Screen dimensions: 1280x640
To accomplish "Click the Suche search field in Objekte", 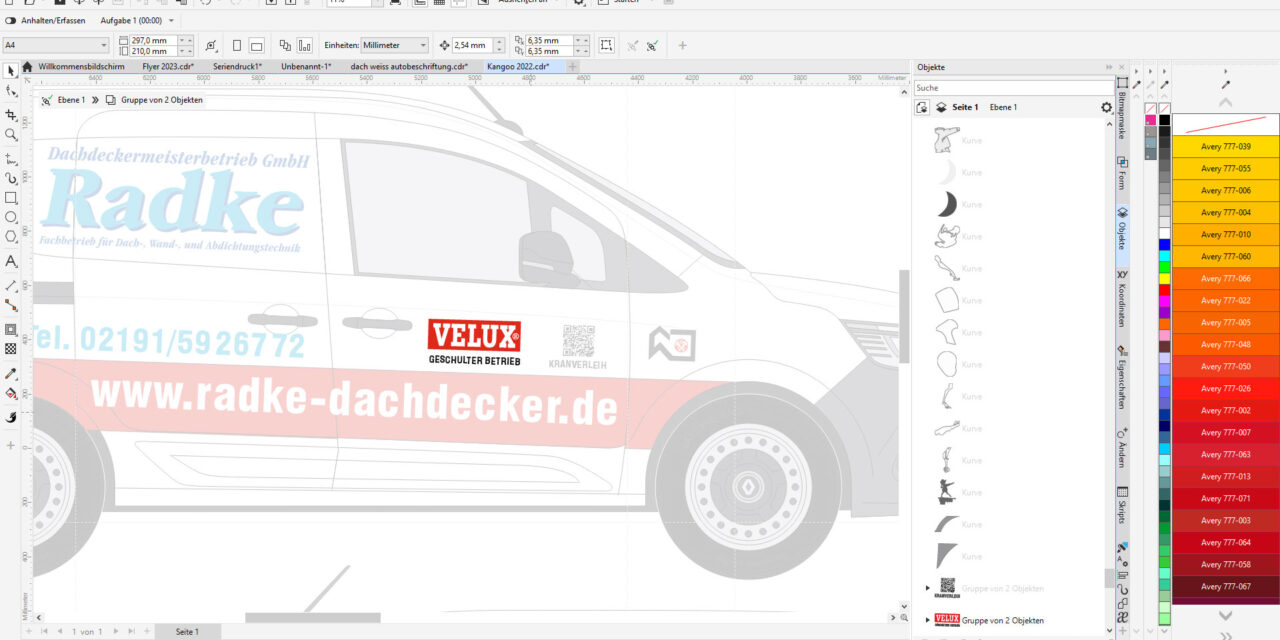I will pyautogui.click(x=1012, y=88).
